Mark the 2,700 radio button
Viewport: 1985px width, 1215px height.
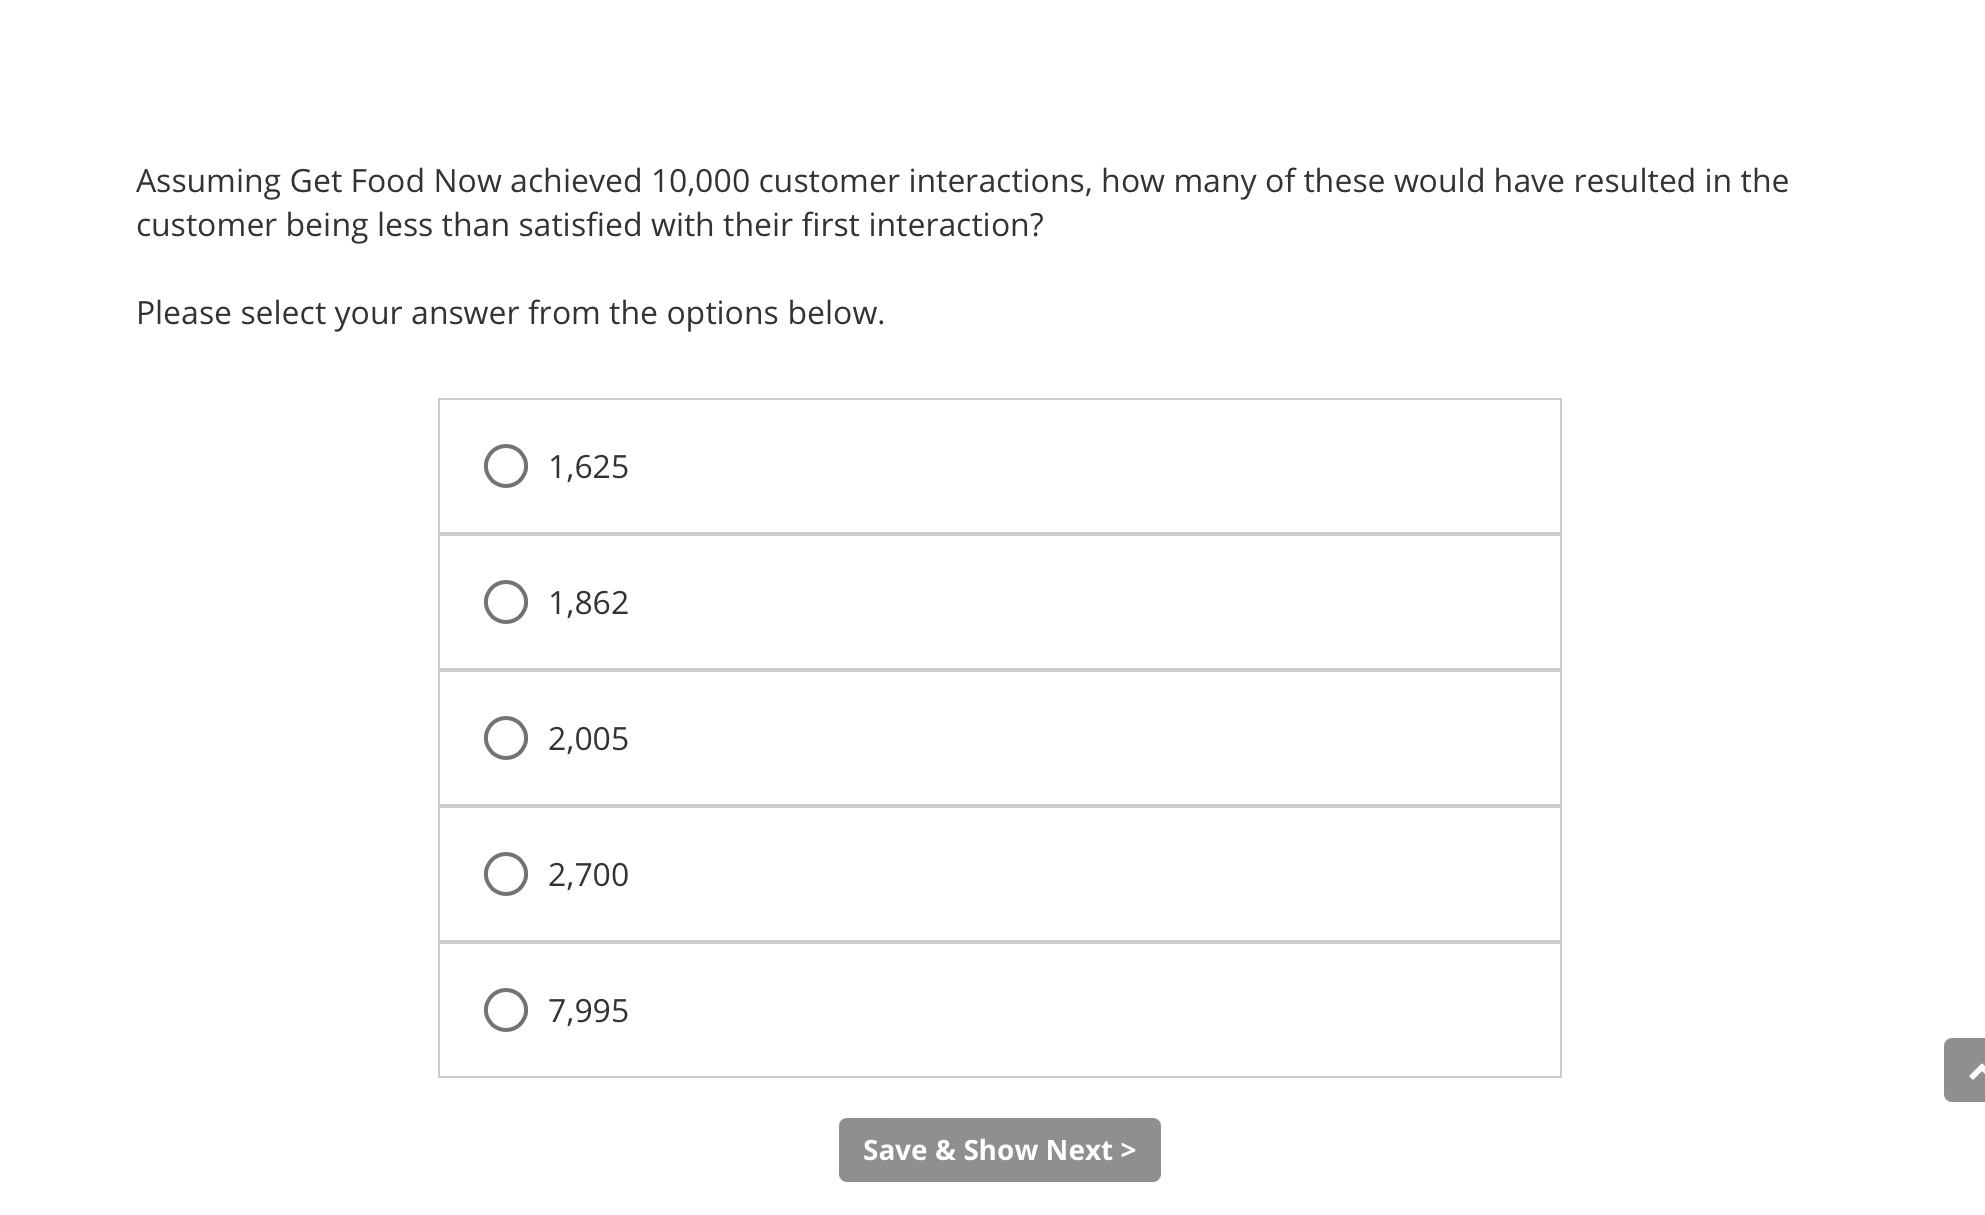pyautogui.click(x=506, y=874)
